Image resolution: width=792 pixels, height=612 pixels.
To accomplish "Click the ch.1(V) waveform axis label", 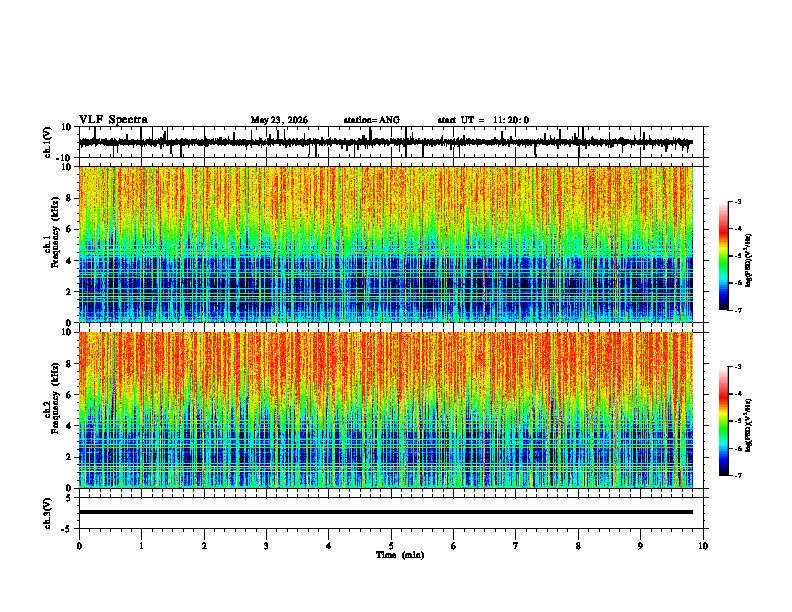I will [48, 142].
